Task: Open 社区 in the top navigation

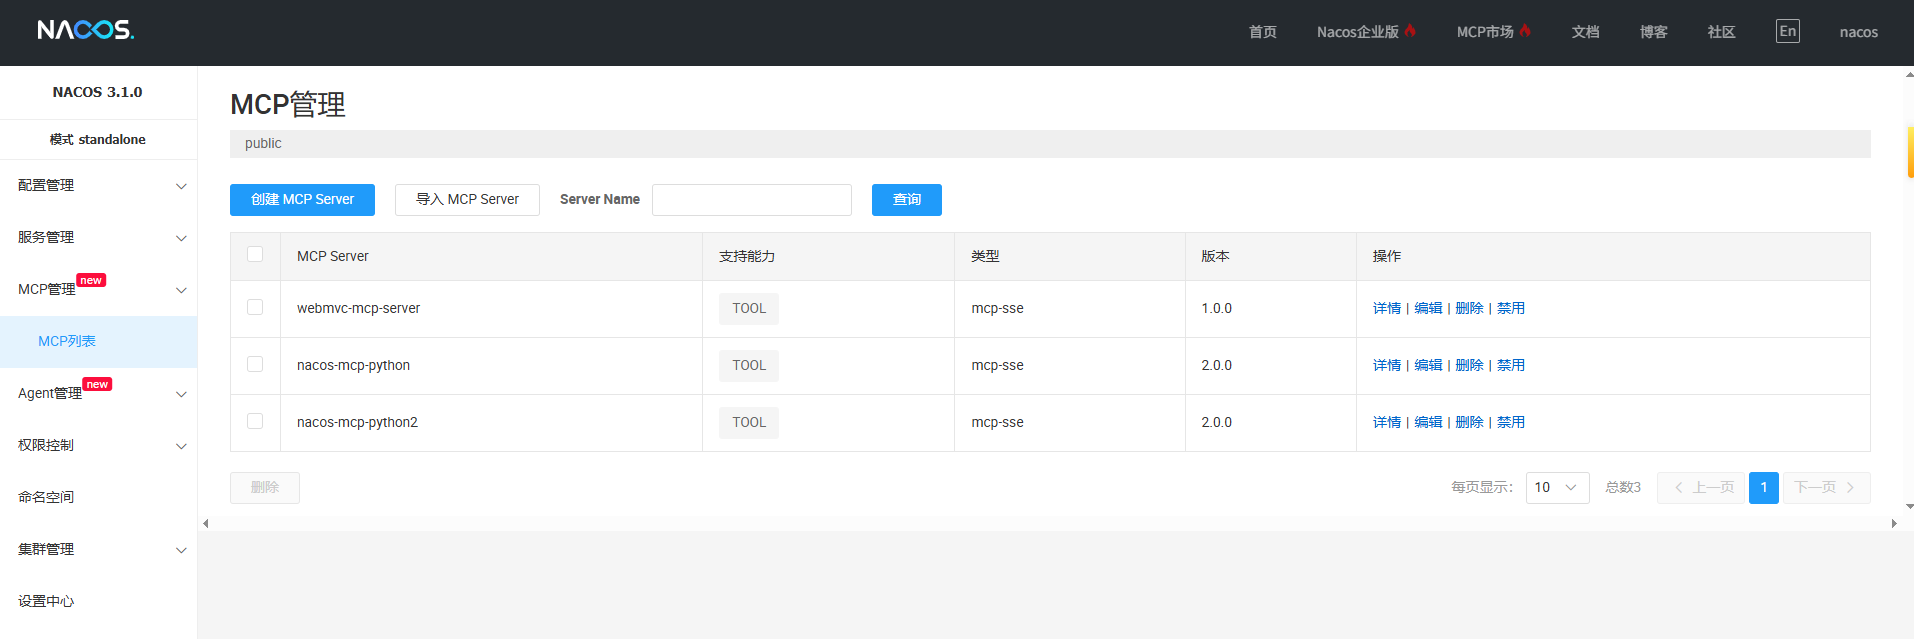Action: pos(1721,32)
